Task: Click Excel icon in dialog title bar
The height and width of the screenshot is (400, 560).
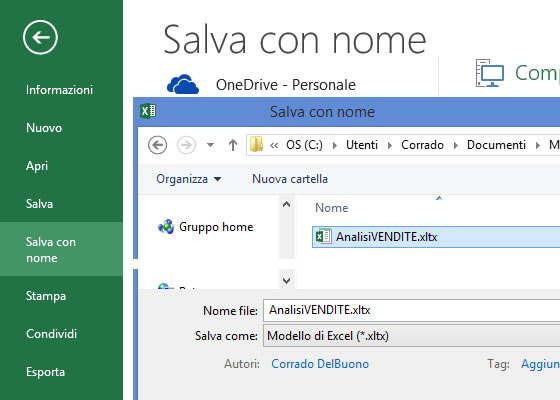Action: pyautogui.click(x=148, y=111)
